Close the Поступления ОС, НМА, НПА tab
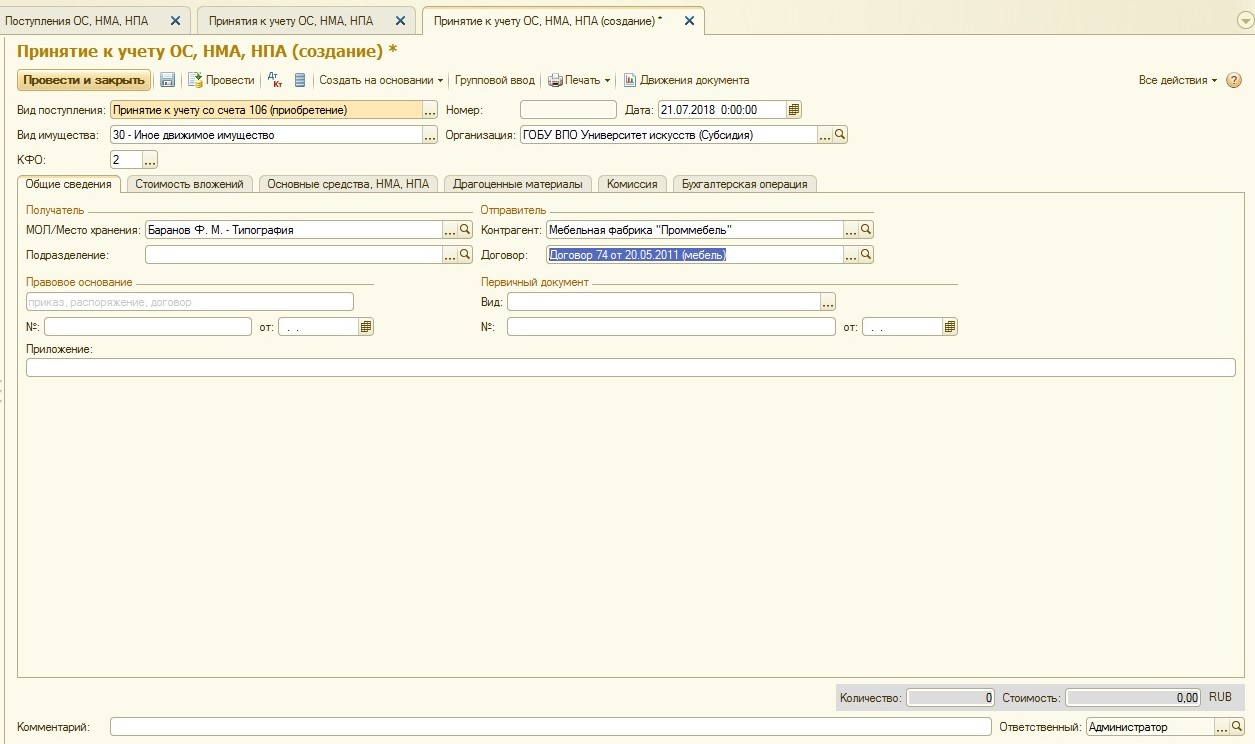The height and width of the screenshot is (744, 1255). 176,21
